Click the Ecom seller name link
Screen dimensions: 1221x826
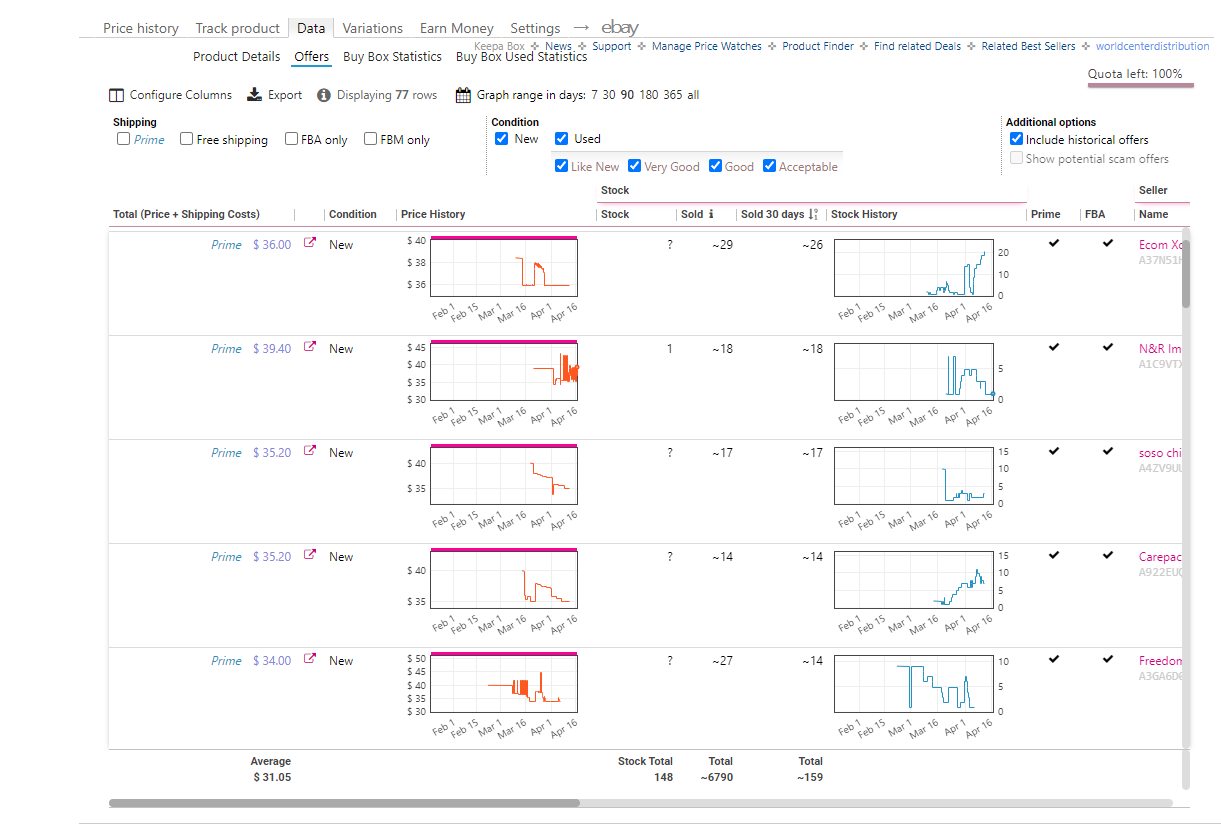[1161, 245]
